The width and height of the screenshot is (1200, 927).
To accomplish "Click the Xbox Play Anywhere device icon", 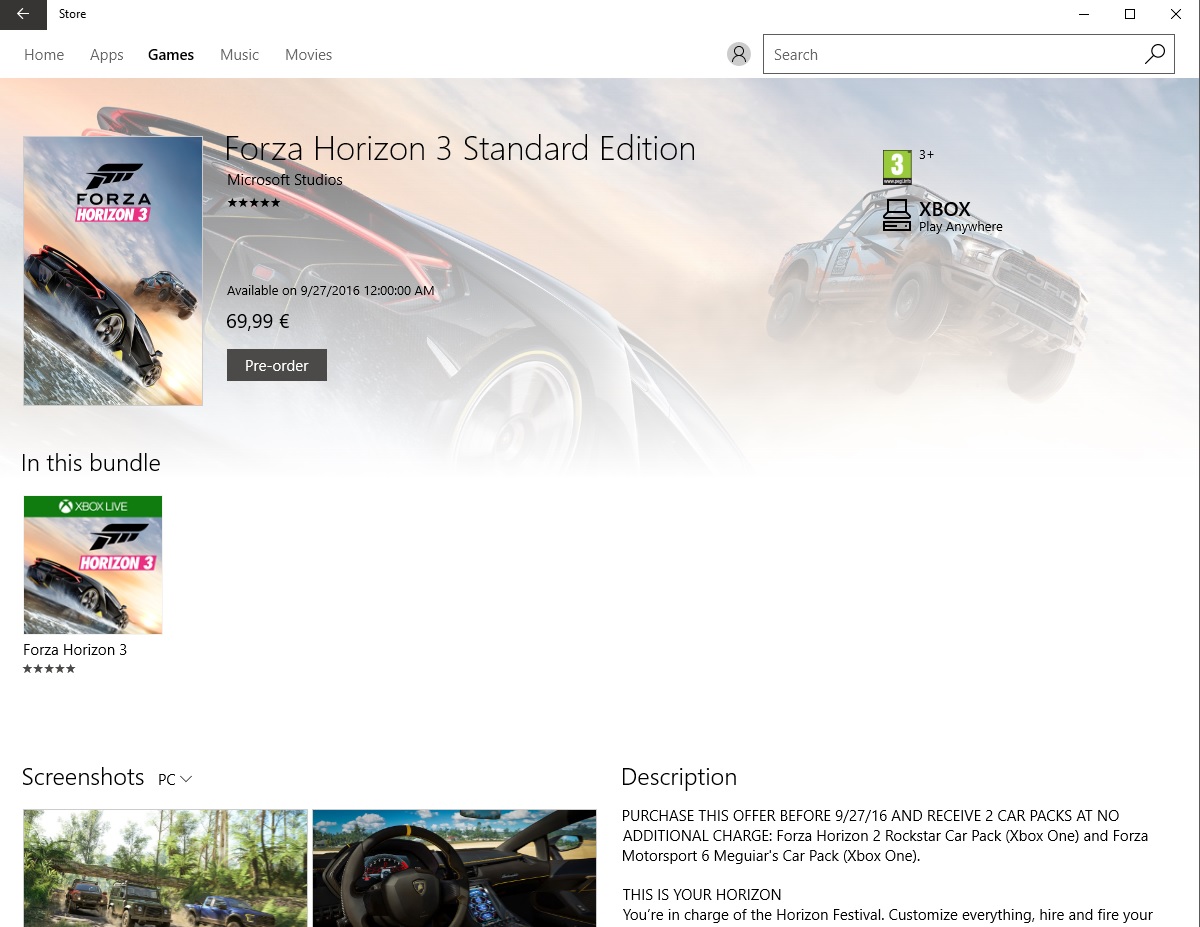I will tap(897, 216).
